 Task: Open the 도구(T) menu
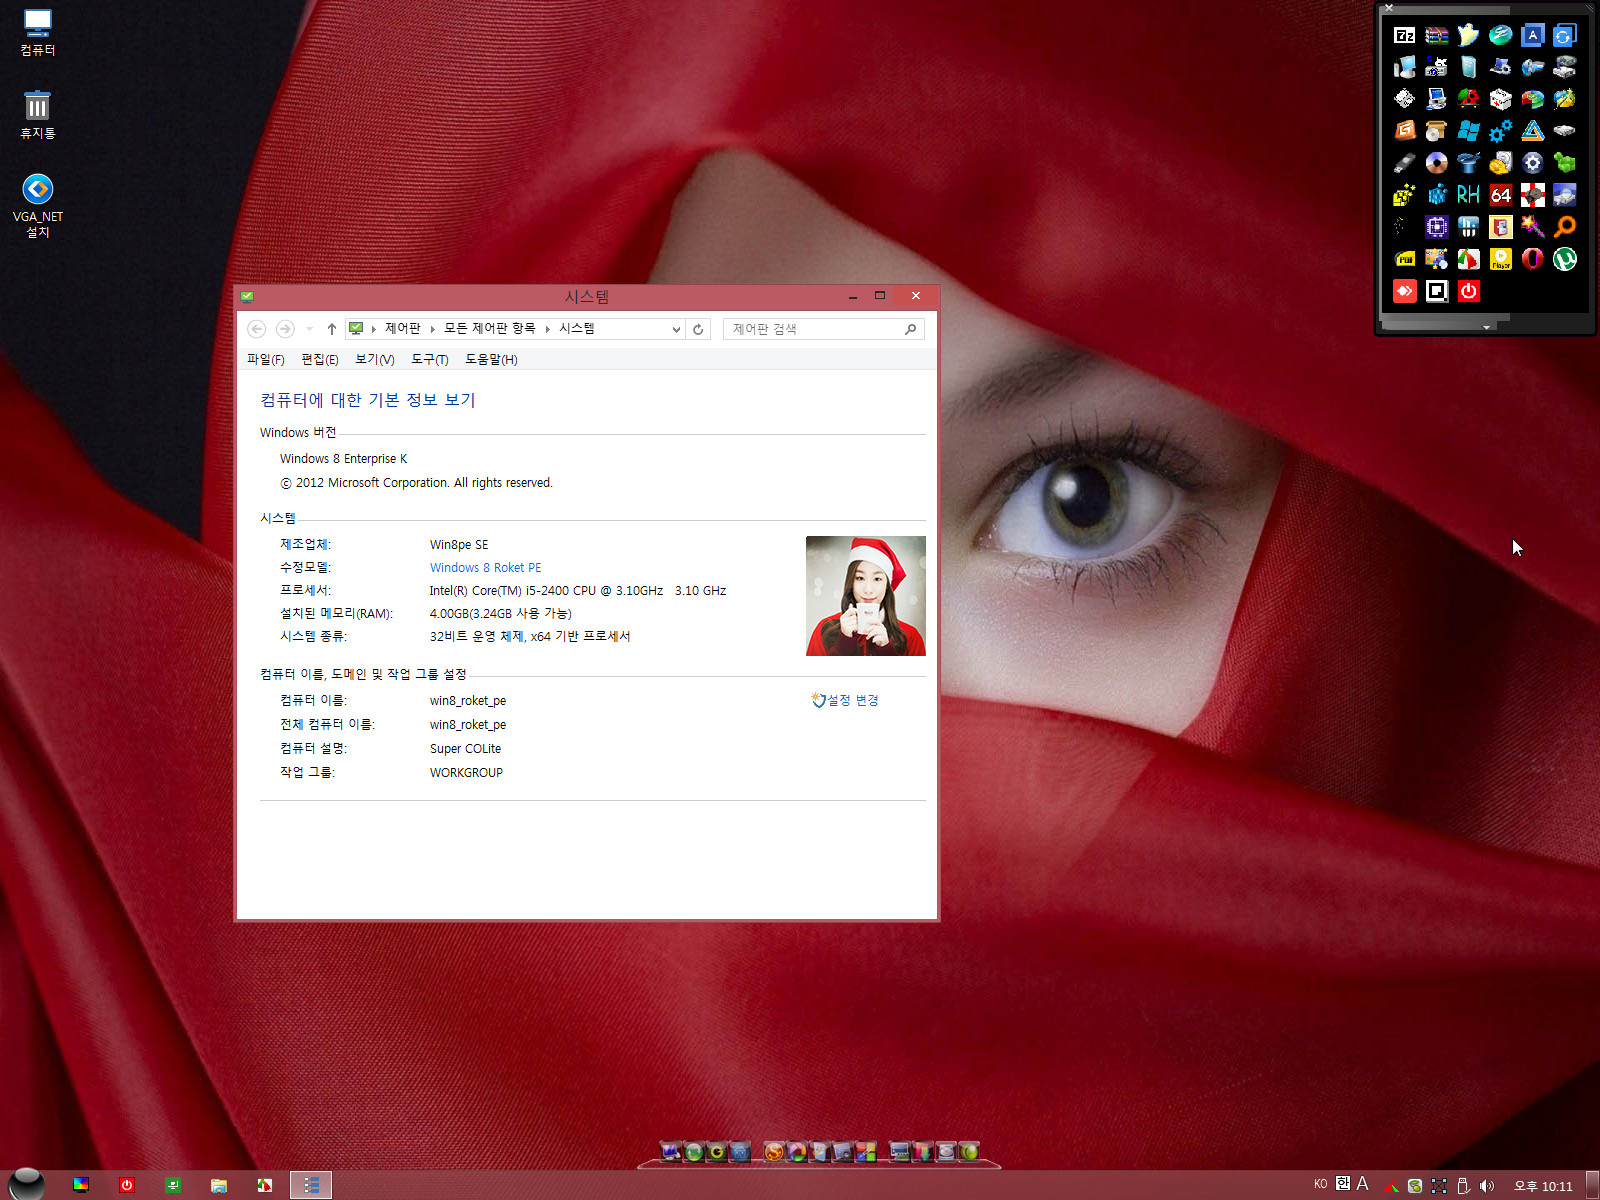coord(429,359)
